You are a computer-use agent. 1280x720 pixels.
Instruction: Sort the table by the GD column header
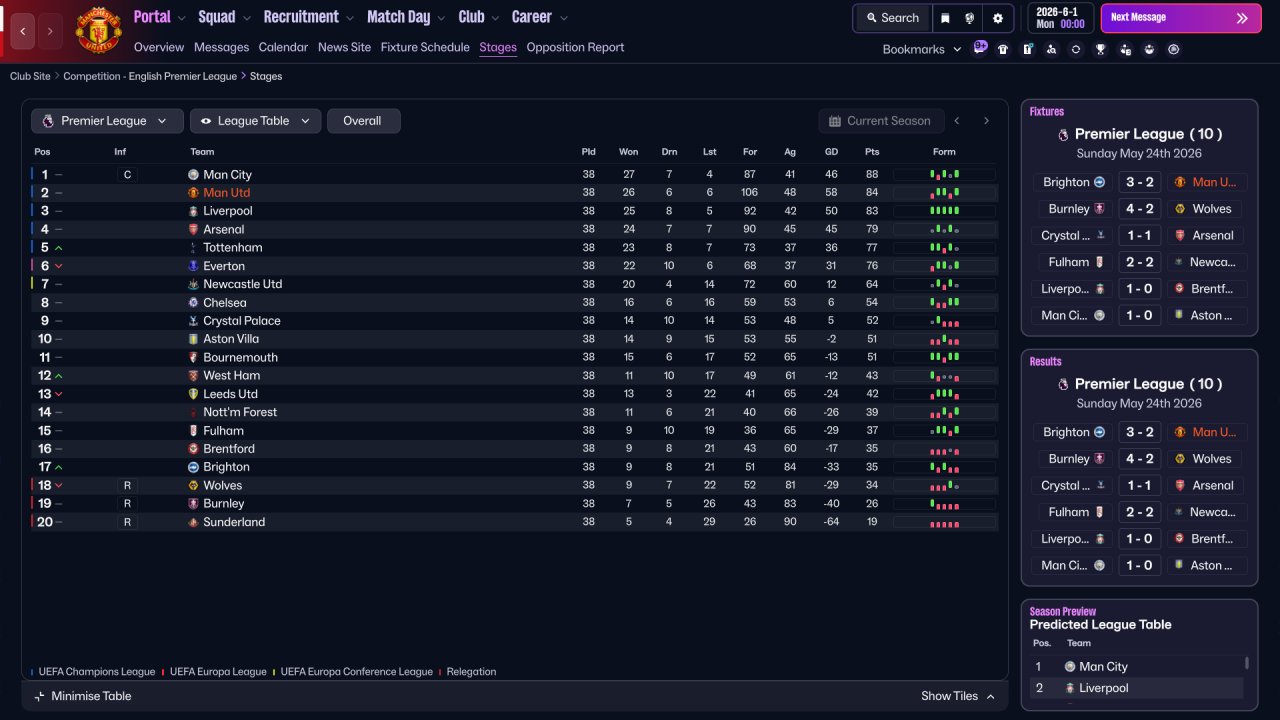point(831,152)
